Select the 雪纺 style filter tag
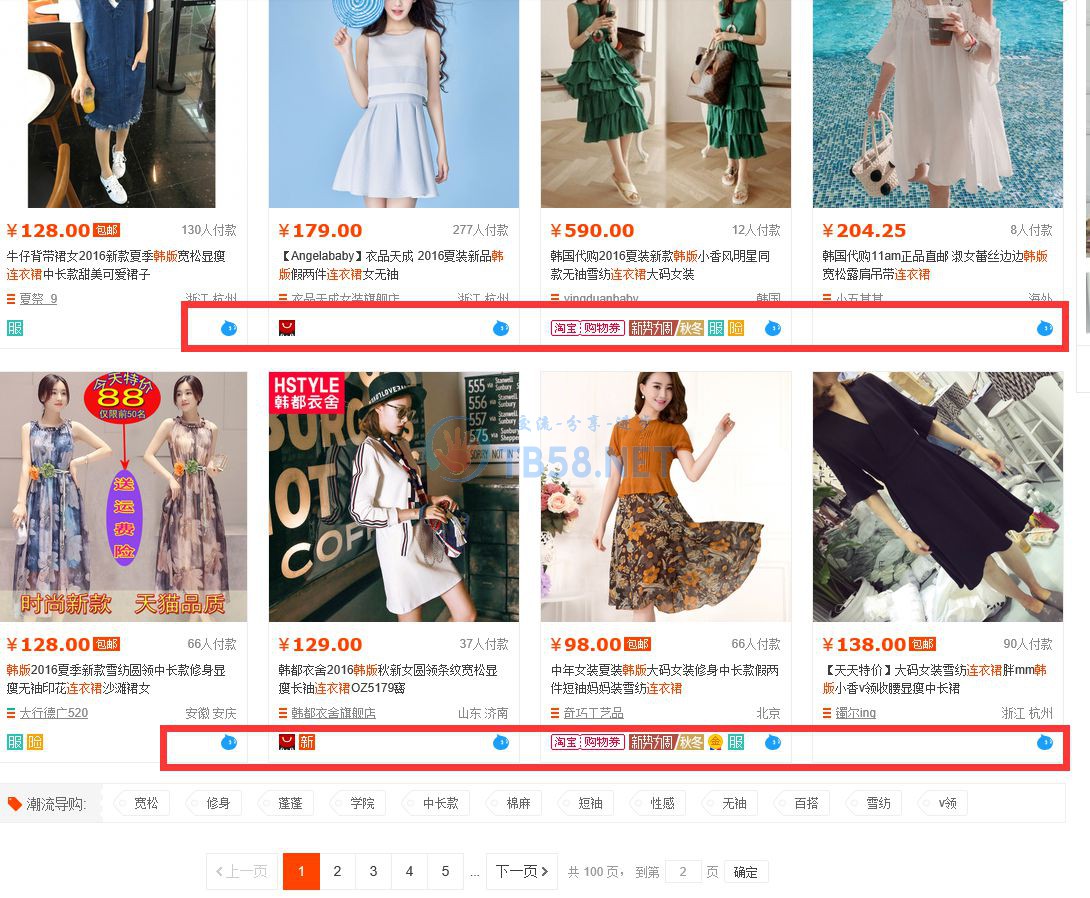Viewport: 1090px width, 898px height. click(878, 803)
